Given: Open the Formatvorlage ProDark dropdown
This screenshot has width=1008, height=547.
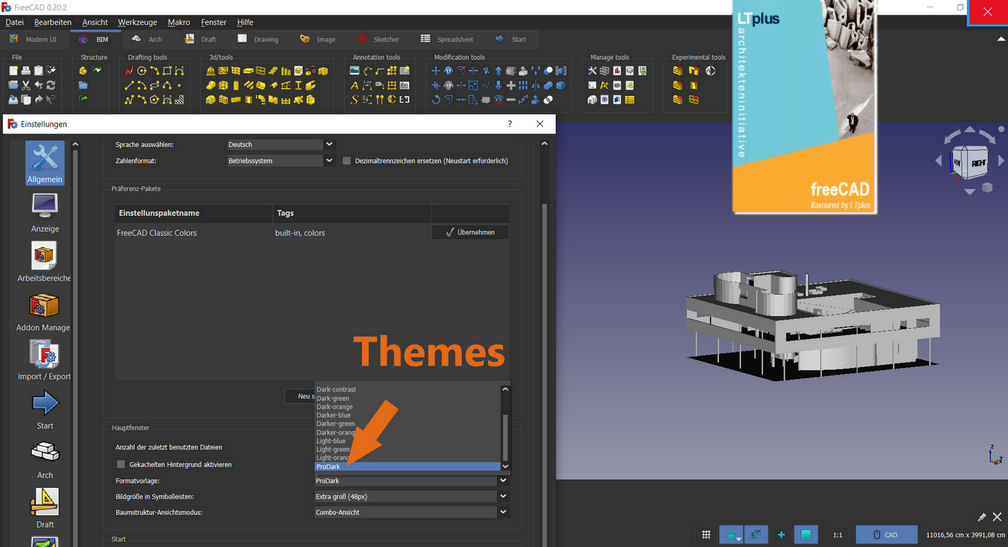Looking at the screenshot, I should pos(411,481).
